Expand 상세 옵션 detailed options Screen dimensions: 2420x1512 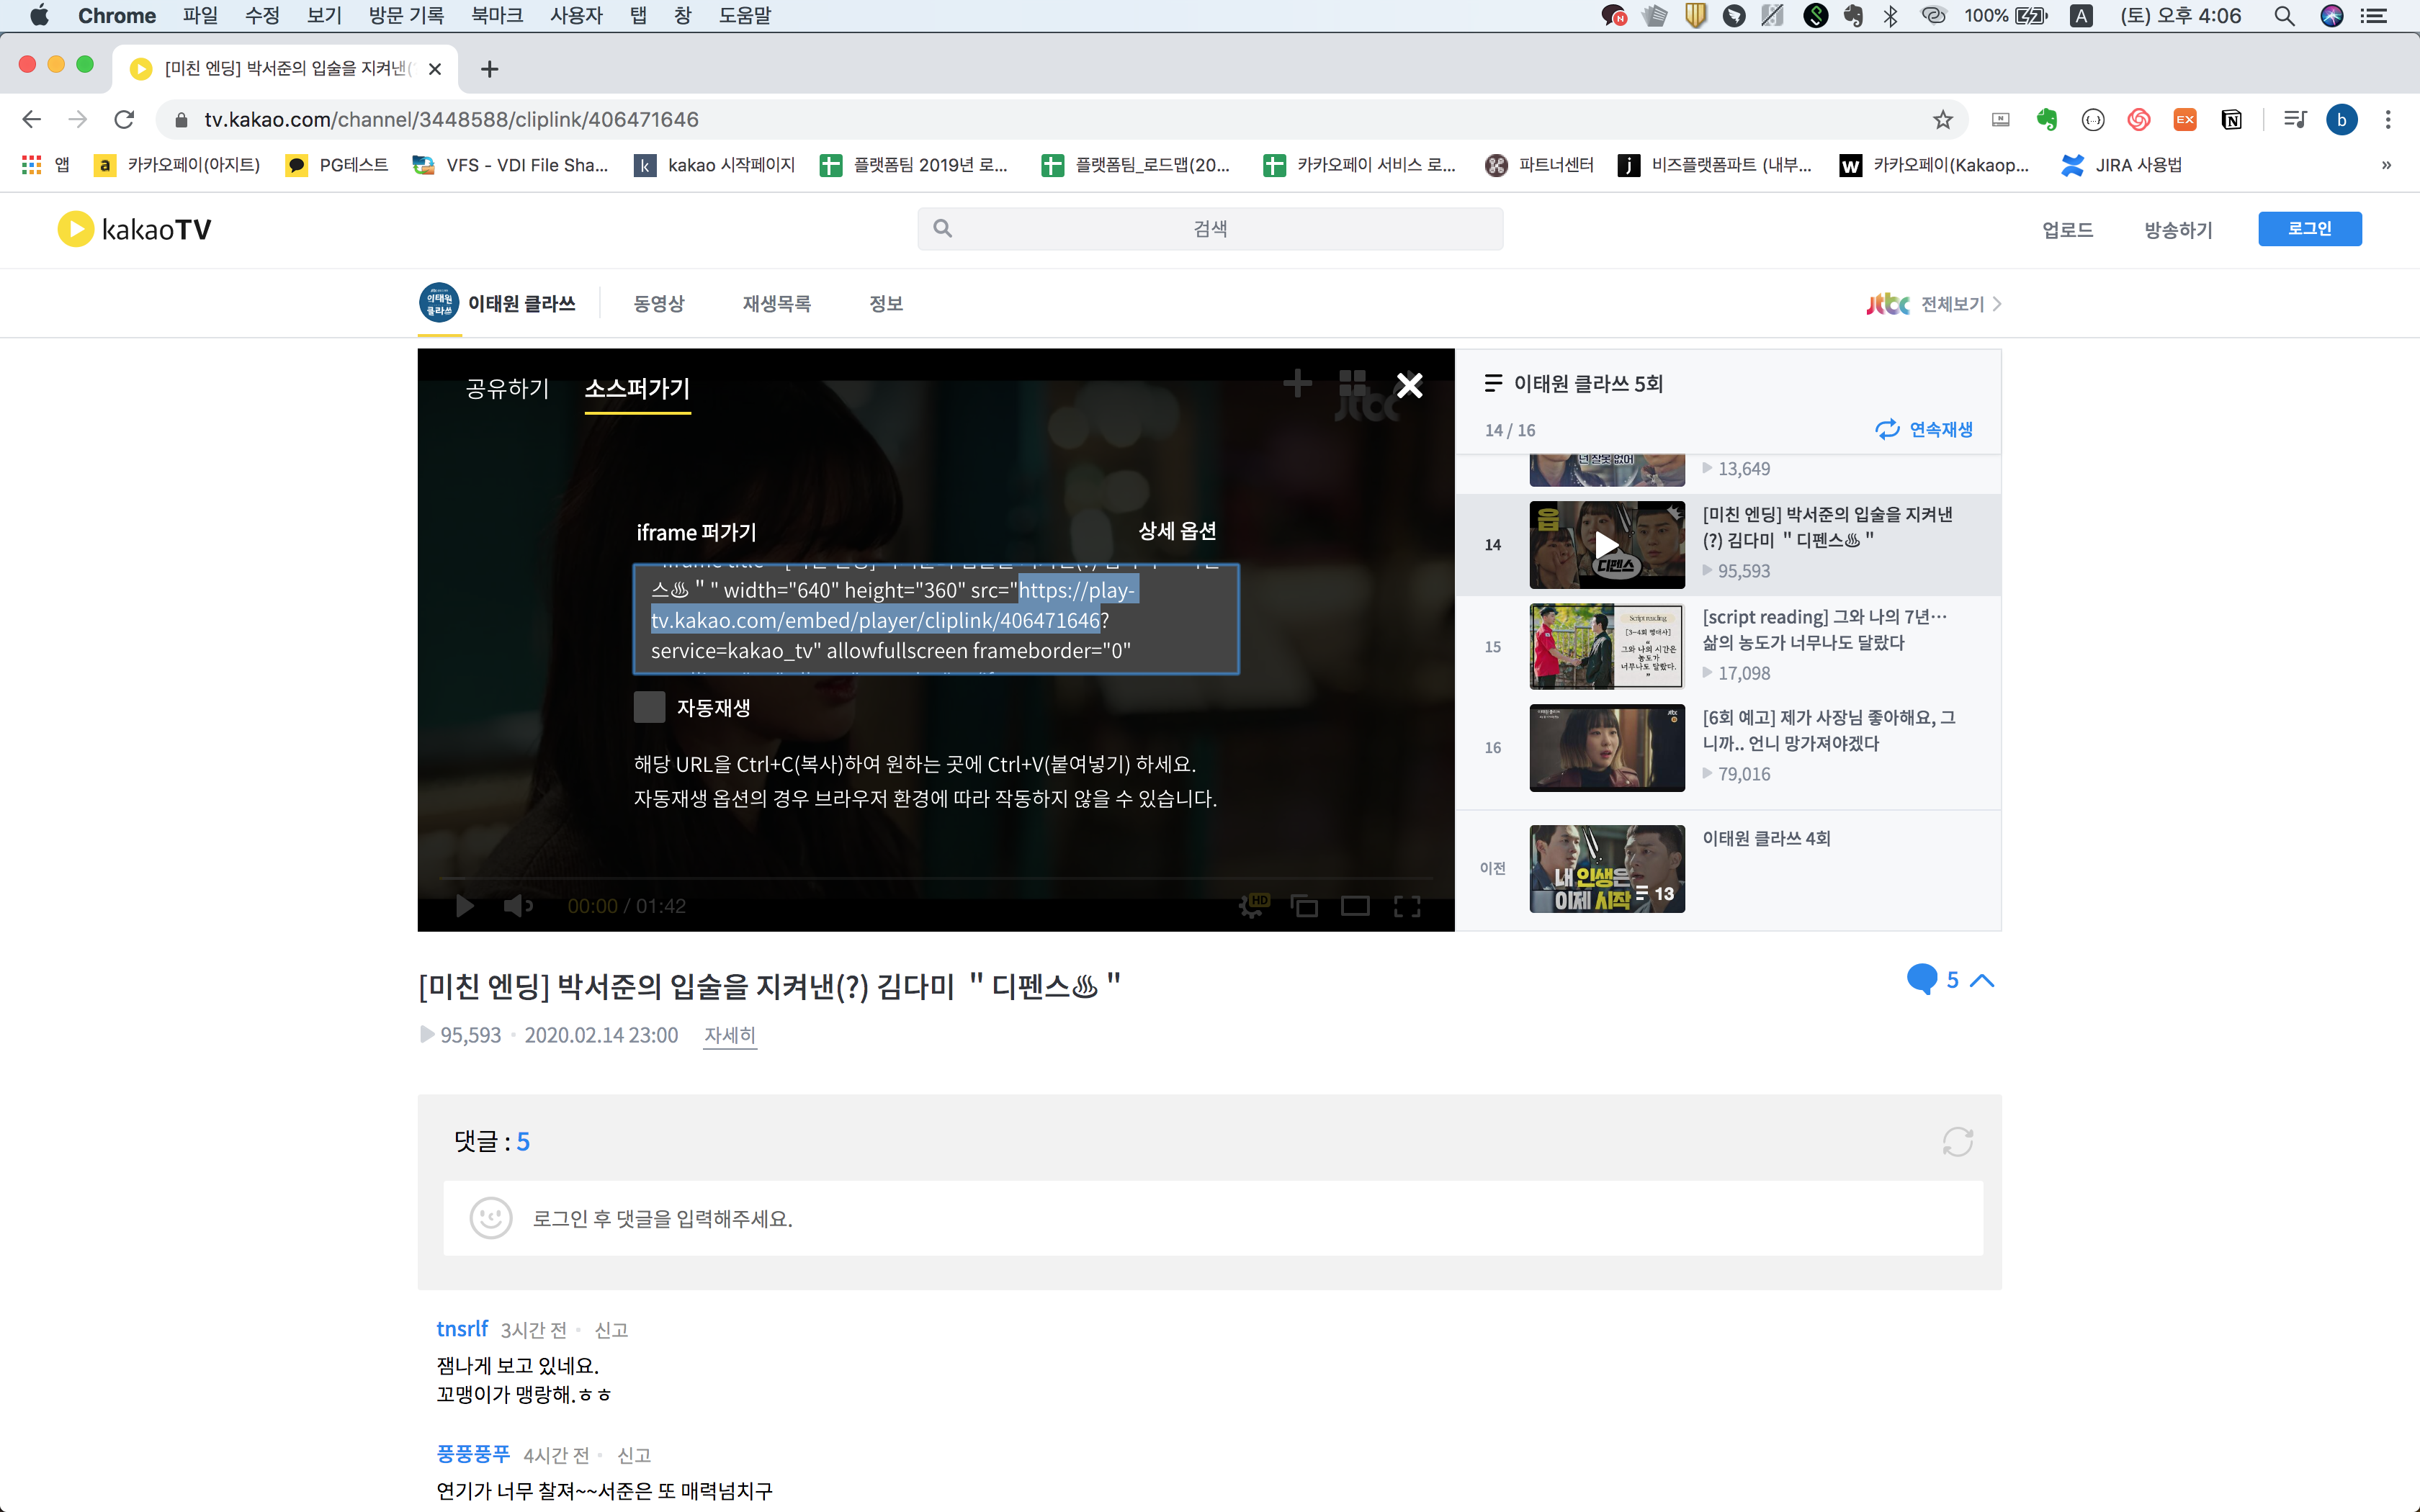[1177, 531]
